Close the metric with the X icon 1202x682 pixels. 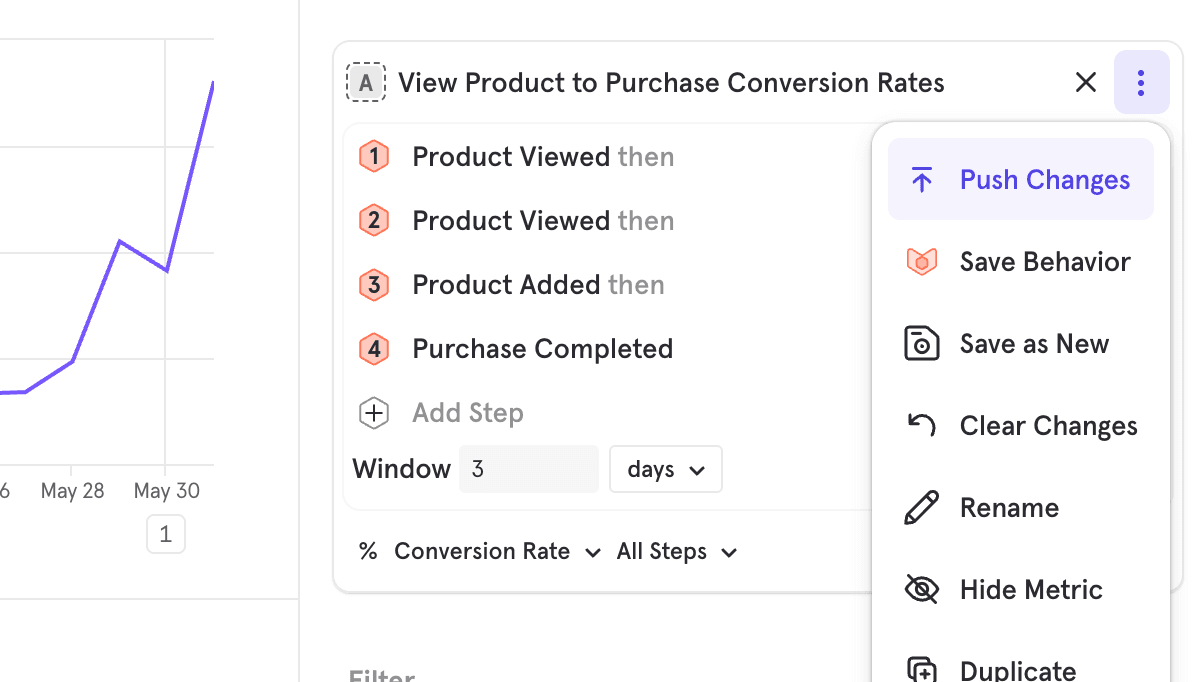tap(1085, 83)
